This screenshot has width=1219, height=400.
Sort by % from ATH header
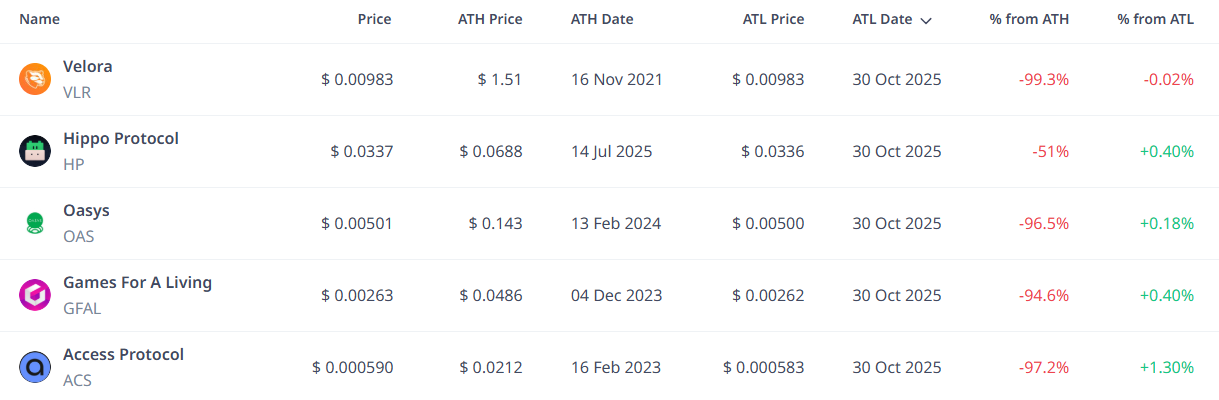tap(1029, 19)
